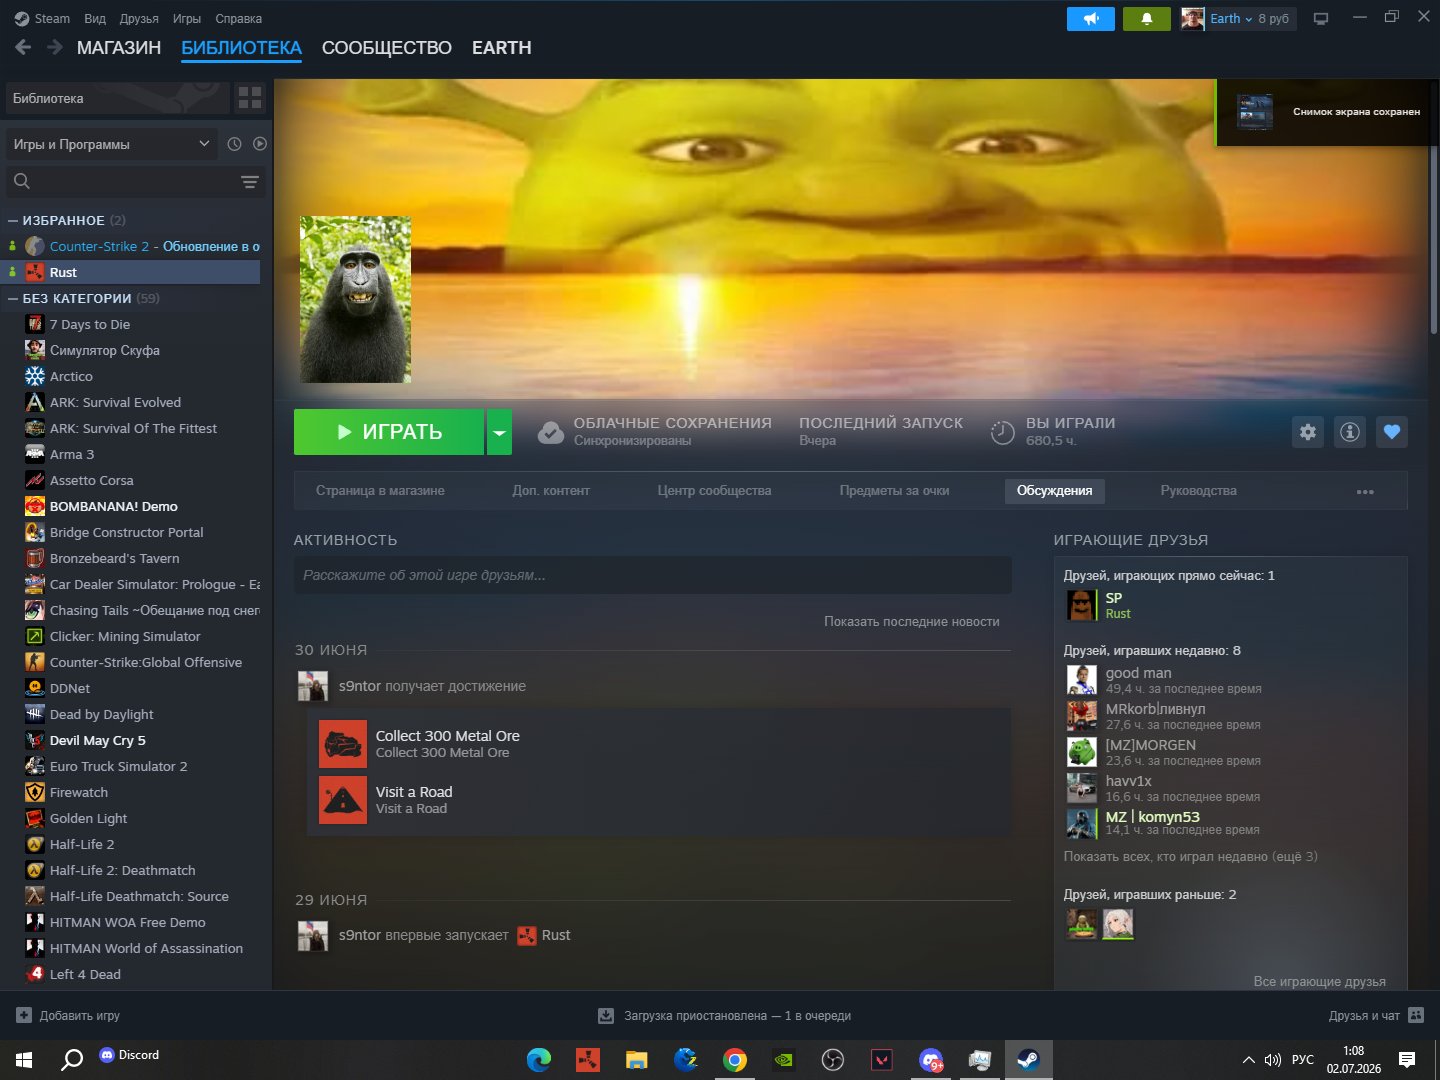Image resolution: width=1440 pixels, height=1080 pixels.
Task: Open Friends and chat icon
Action: pos(1416,1015)
